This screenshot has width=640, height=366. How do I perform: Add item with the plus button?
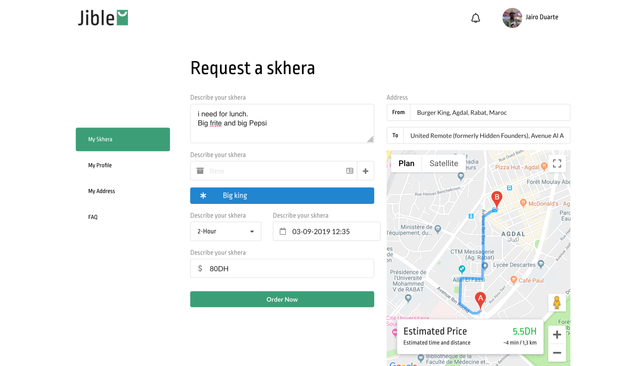365,171
